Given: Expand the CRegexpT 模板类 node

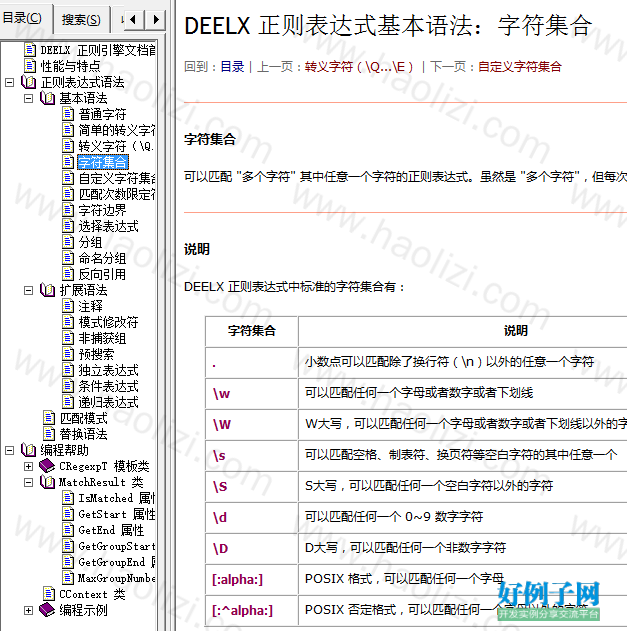Looking at the screenshot, I should 28,466.
